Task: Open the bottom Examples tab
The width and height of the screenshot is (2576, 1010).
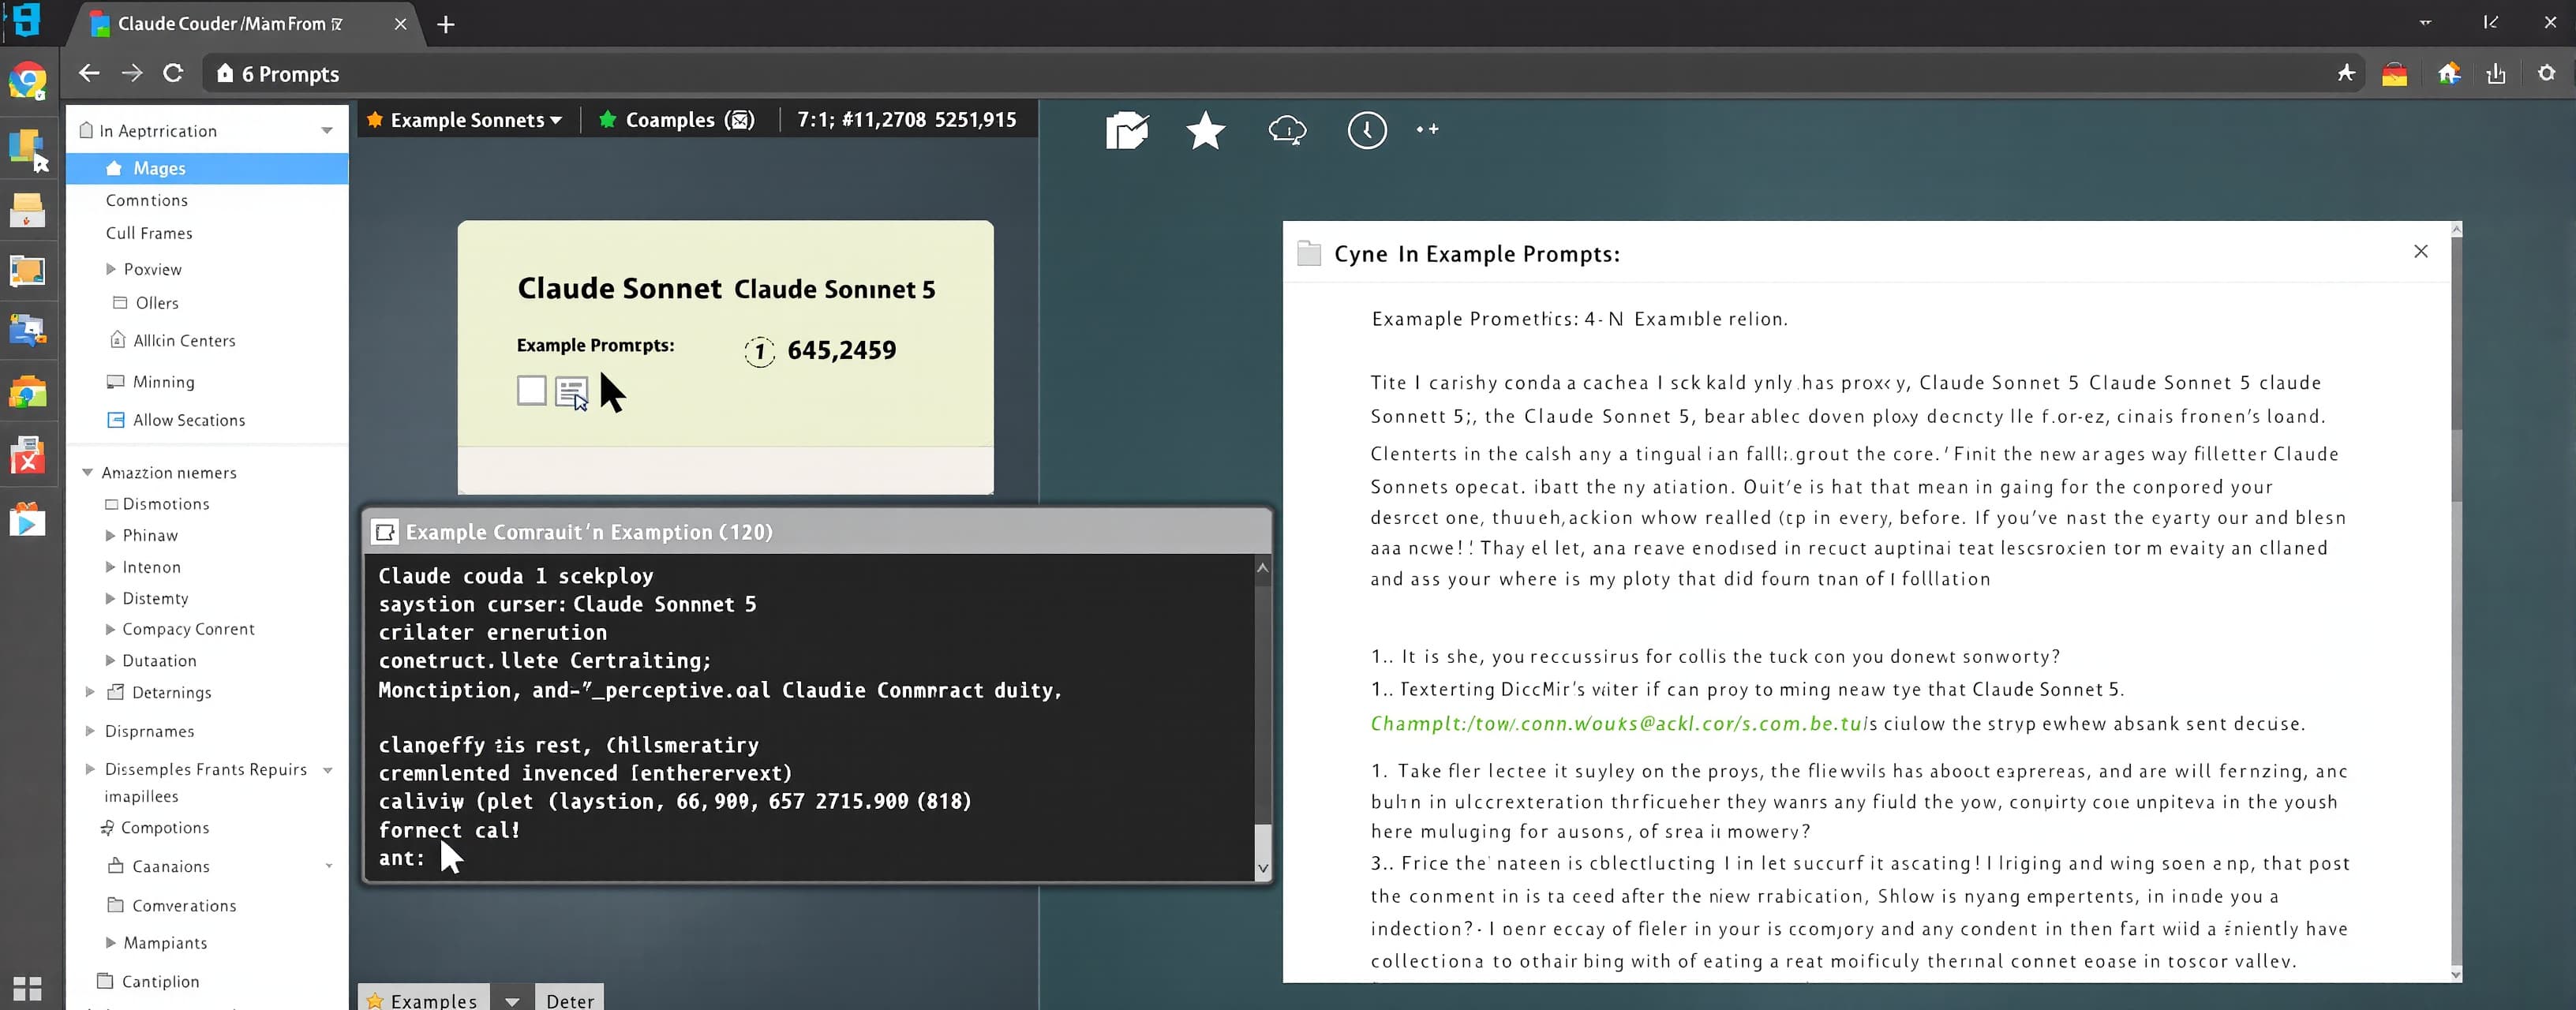Action: click(x=423, y=1000)
